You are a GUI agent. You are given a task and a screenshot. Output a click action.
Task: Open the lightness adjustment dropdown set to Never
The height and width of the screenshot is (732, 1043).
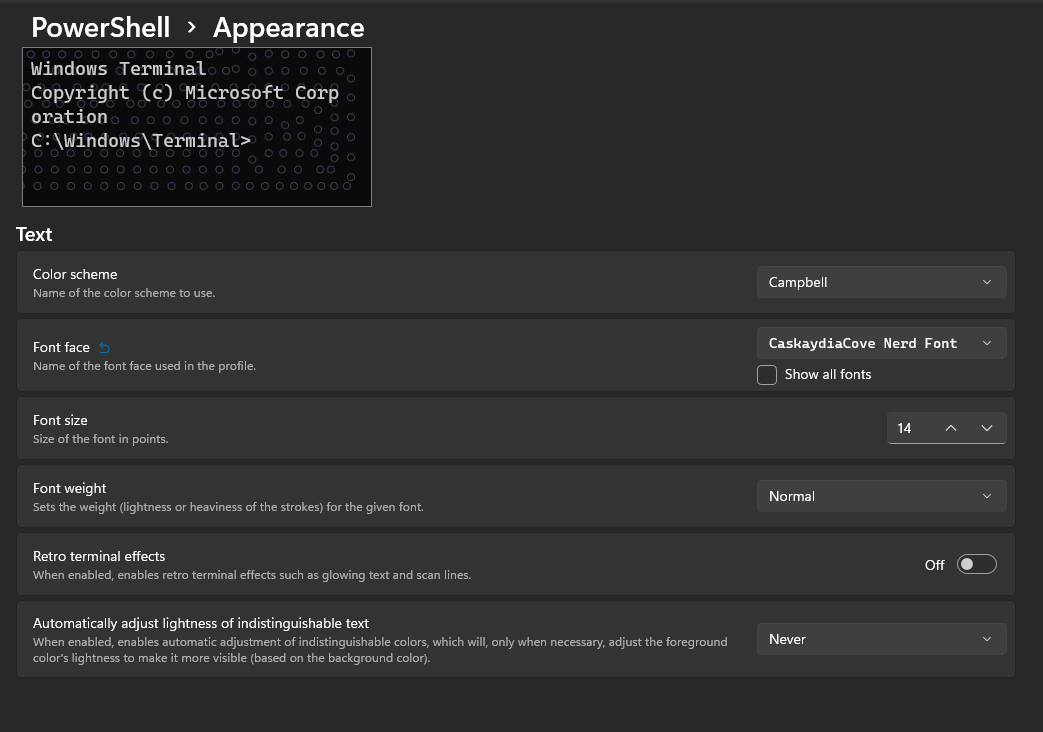[x=881, y=639]
